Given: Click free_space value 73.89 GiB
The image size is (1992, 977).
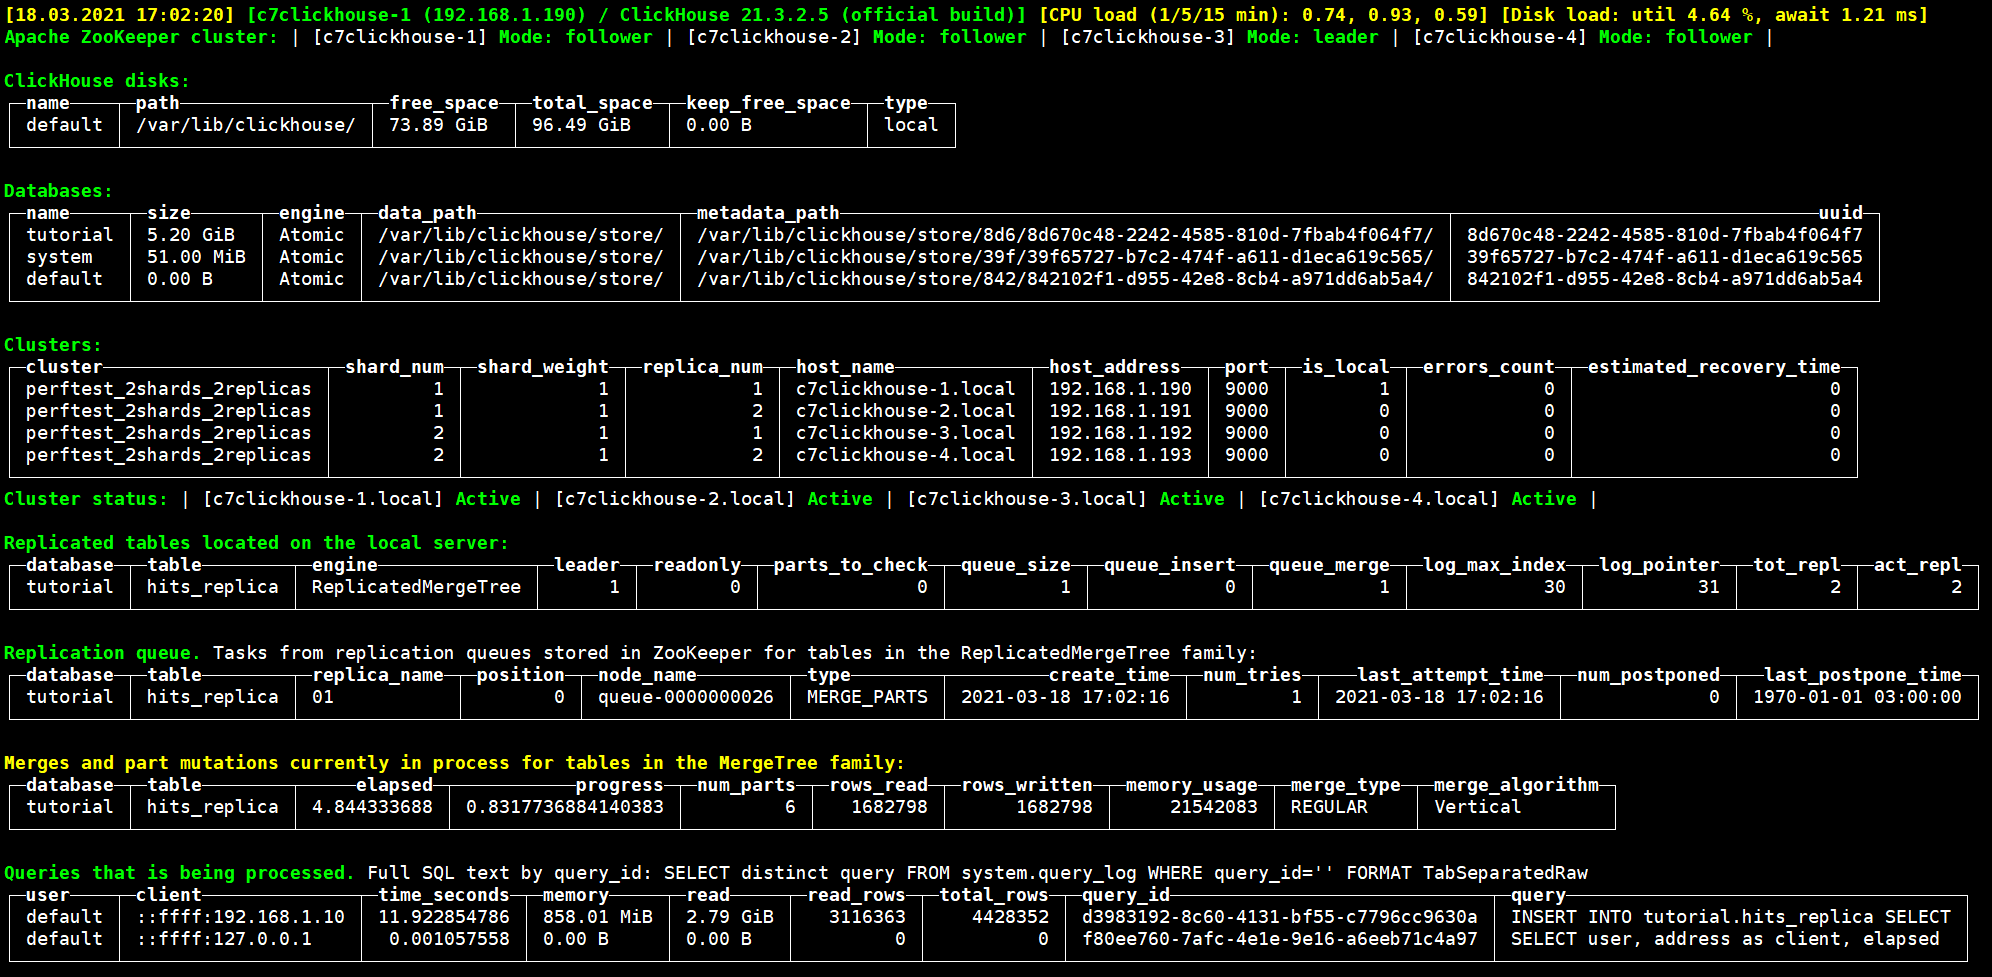Looking at the screenshot, I should [x=438, y=125].
